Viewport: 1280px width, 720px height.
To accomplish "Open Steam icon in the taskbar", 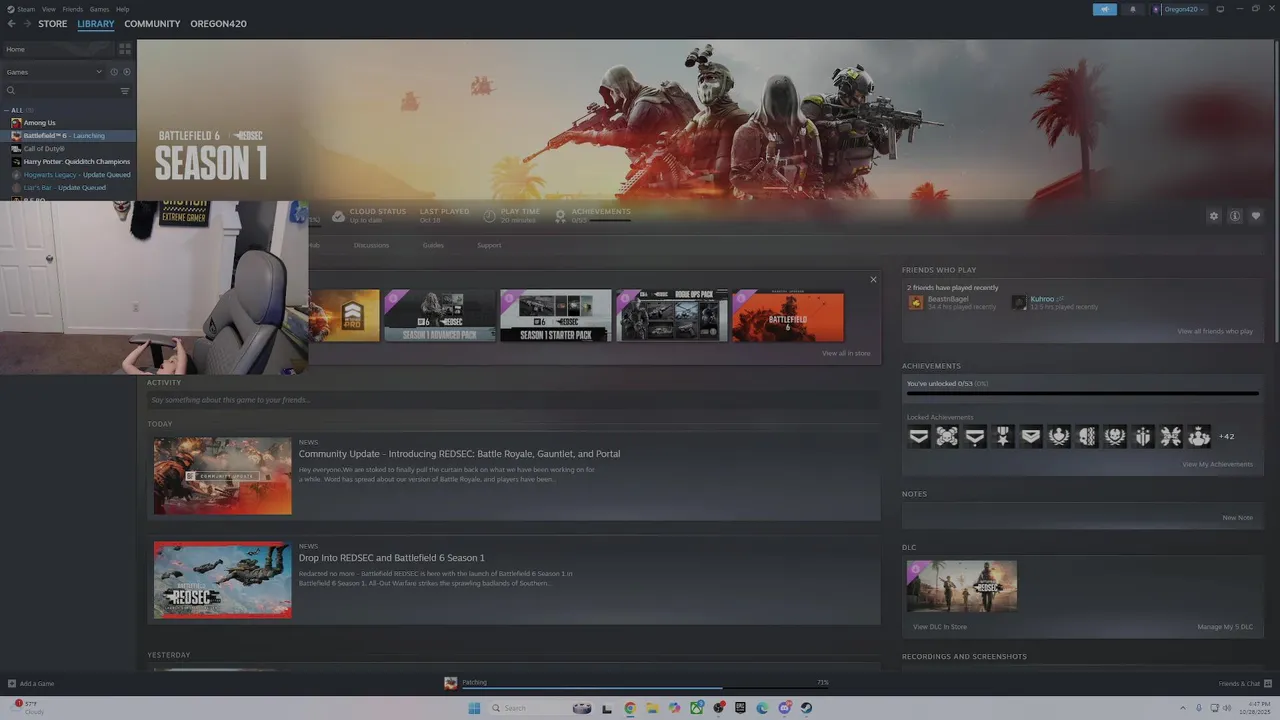I will (806, 708).
